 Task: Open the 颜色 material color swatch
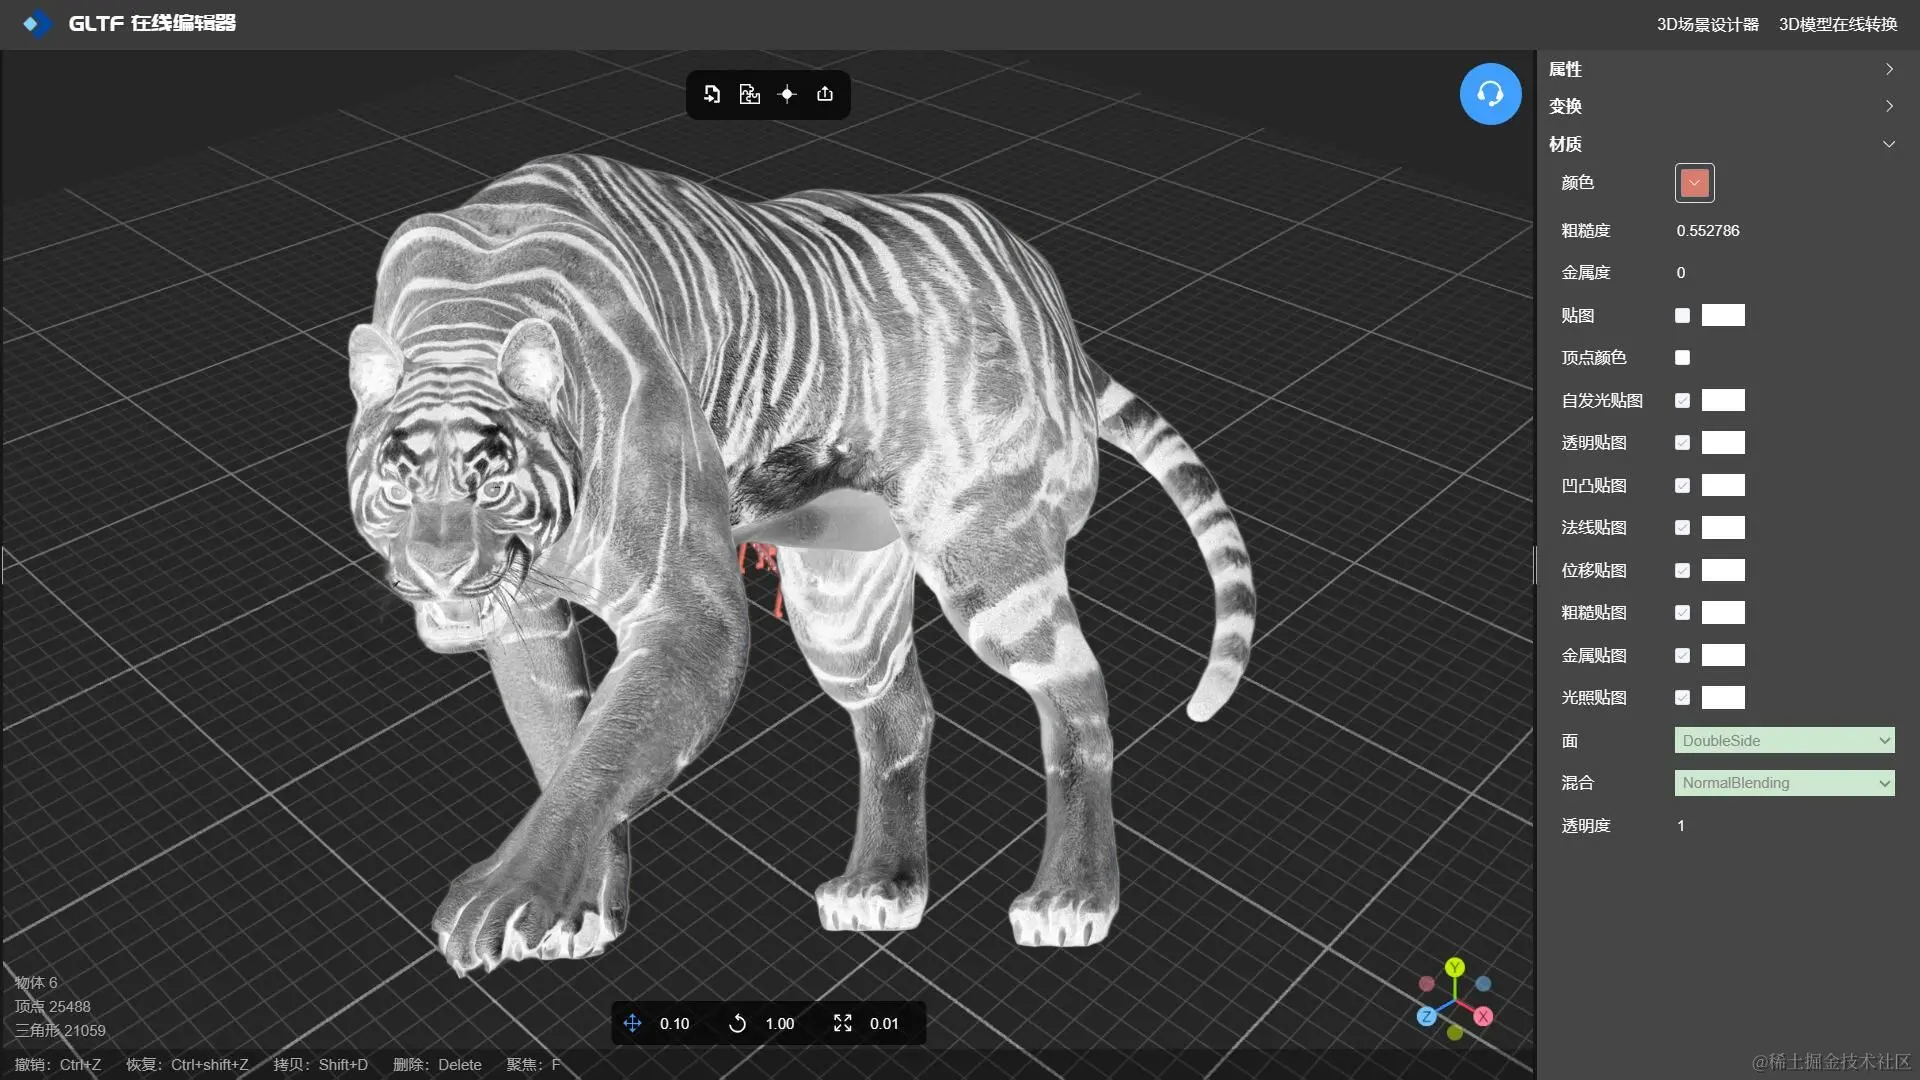1694,183
